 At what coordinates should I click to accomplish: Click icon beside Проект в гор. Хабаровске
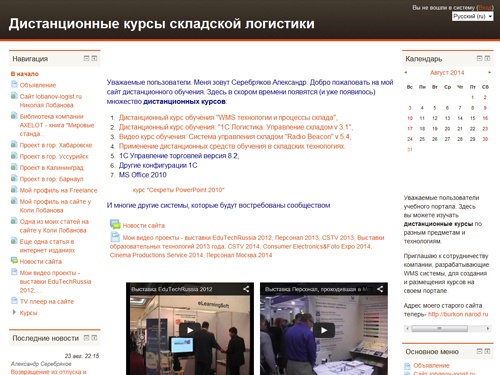coord(14,144)
